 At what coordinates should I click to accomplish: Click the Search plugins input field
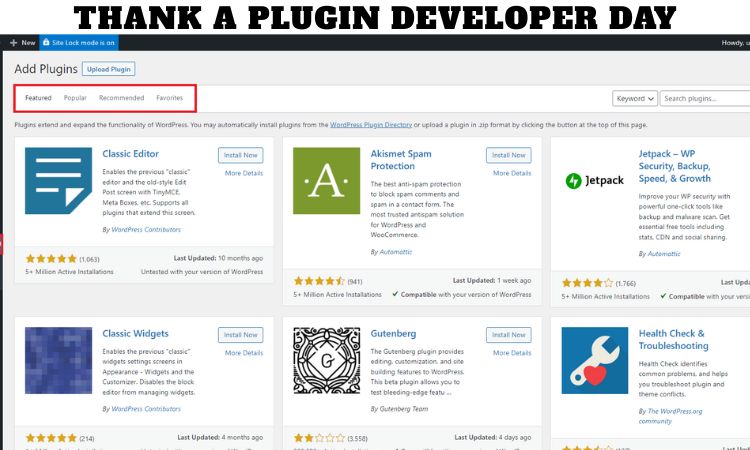tap(705, 99)
